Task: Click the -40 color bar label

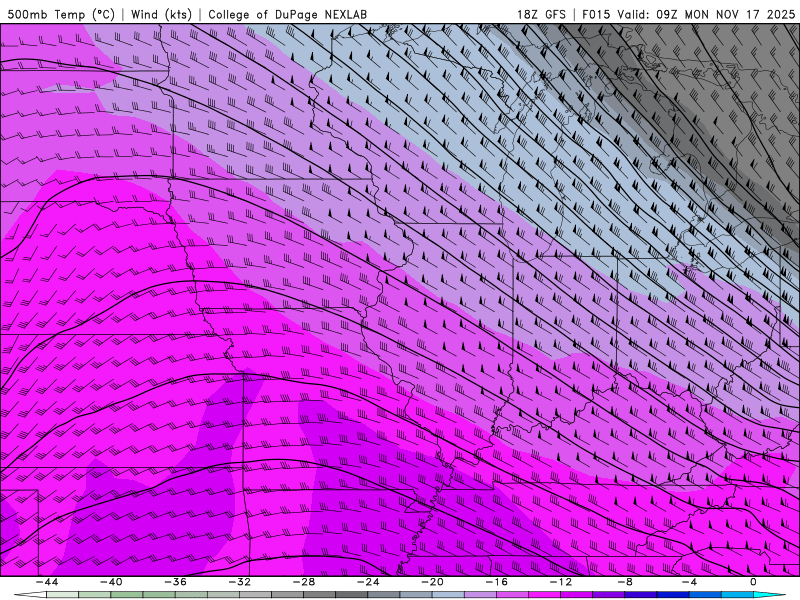Action: (x=111, y=582)
